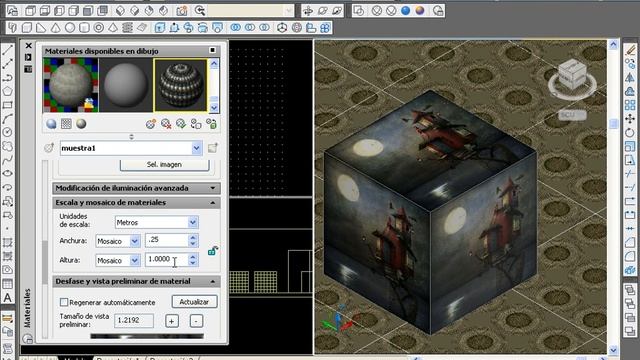Screen dimensions: 640x360
Task: Open the Unidades de escala Metros dropdown
Action: [193, 222]
